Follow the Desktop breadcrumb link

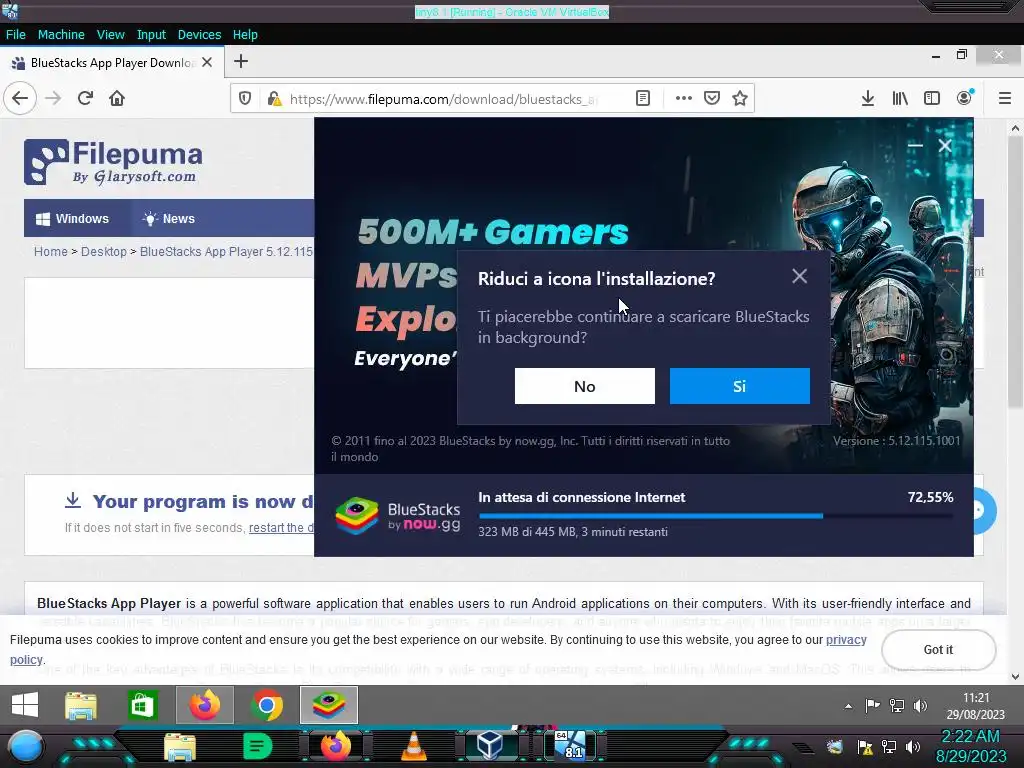coord(104,251)
